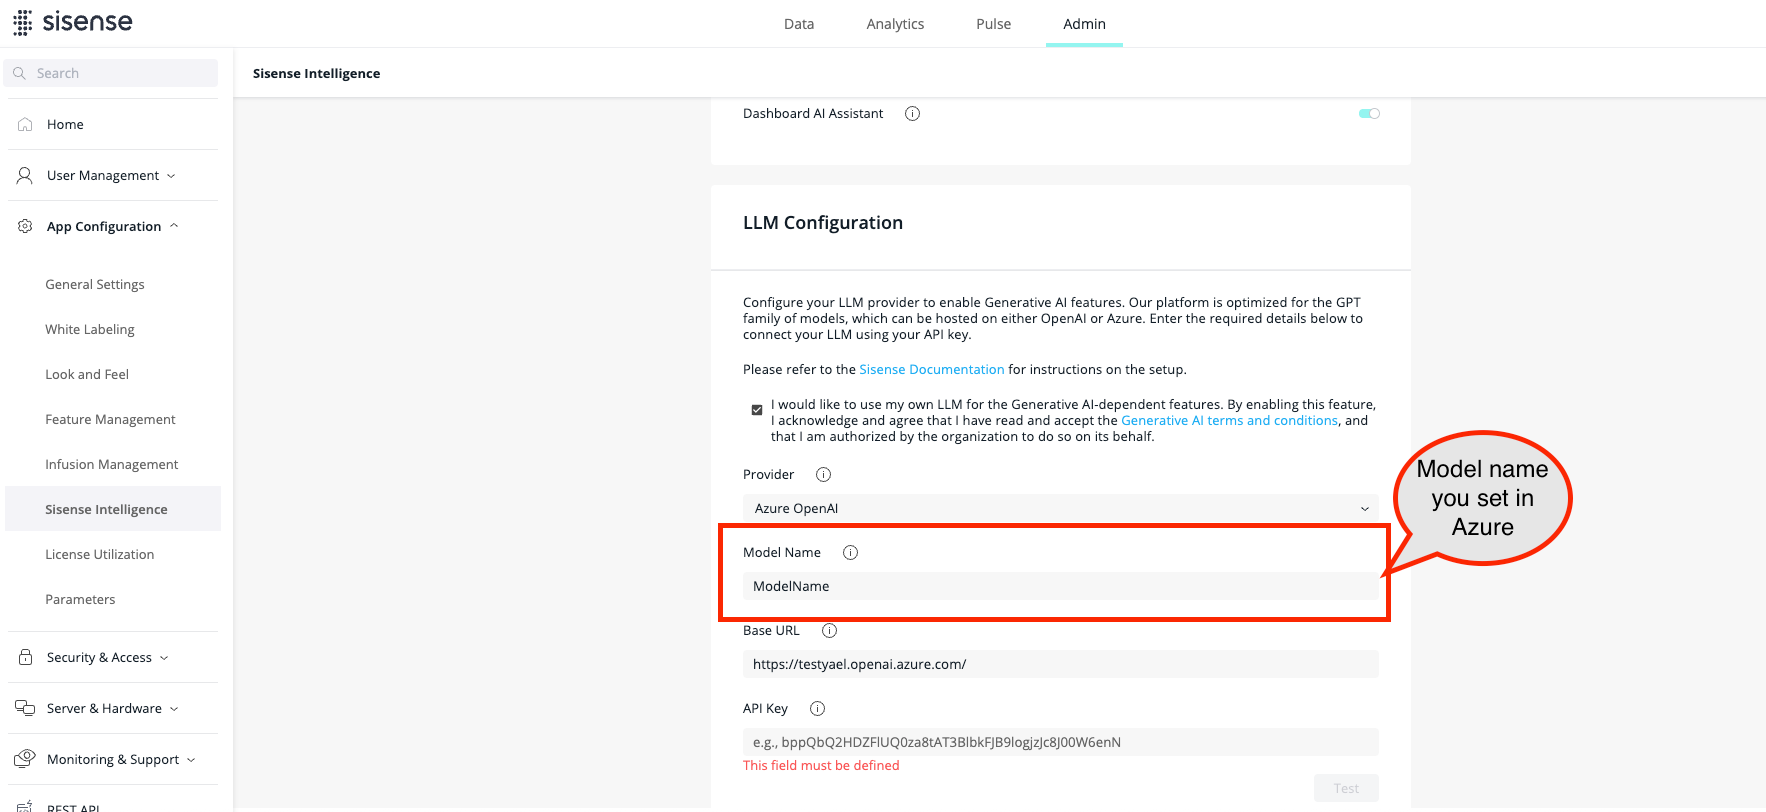Open the Sisense Documentation link
Viewport: 1766px width, 812px height.
[932, 369]
